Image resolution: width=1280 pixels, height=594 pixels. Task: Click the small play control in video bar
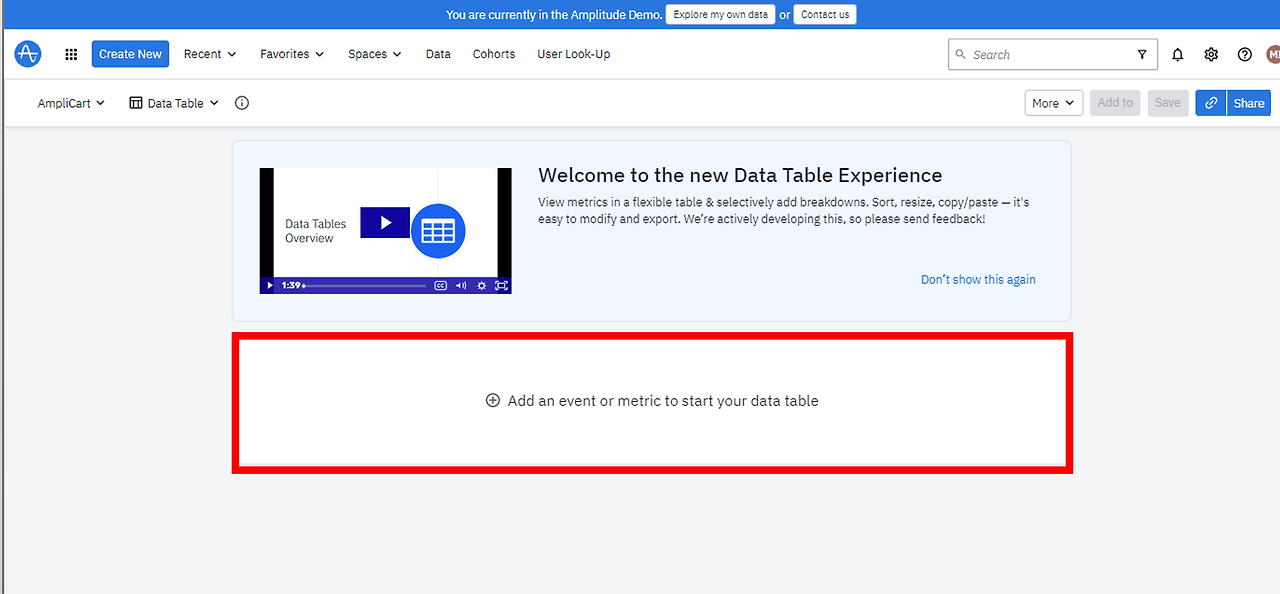click(270, 285)
